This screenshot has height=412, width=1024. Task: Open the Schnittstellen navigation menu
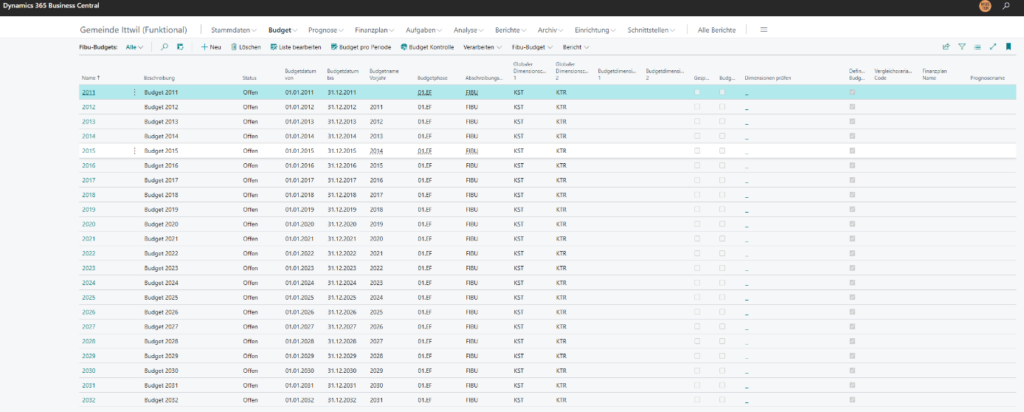tap(651, 30)
